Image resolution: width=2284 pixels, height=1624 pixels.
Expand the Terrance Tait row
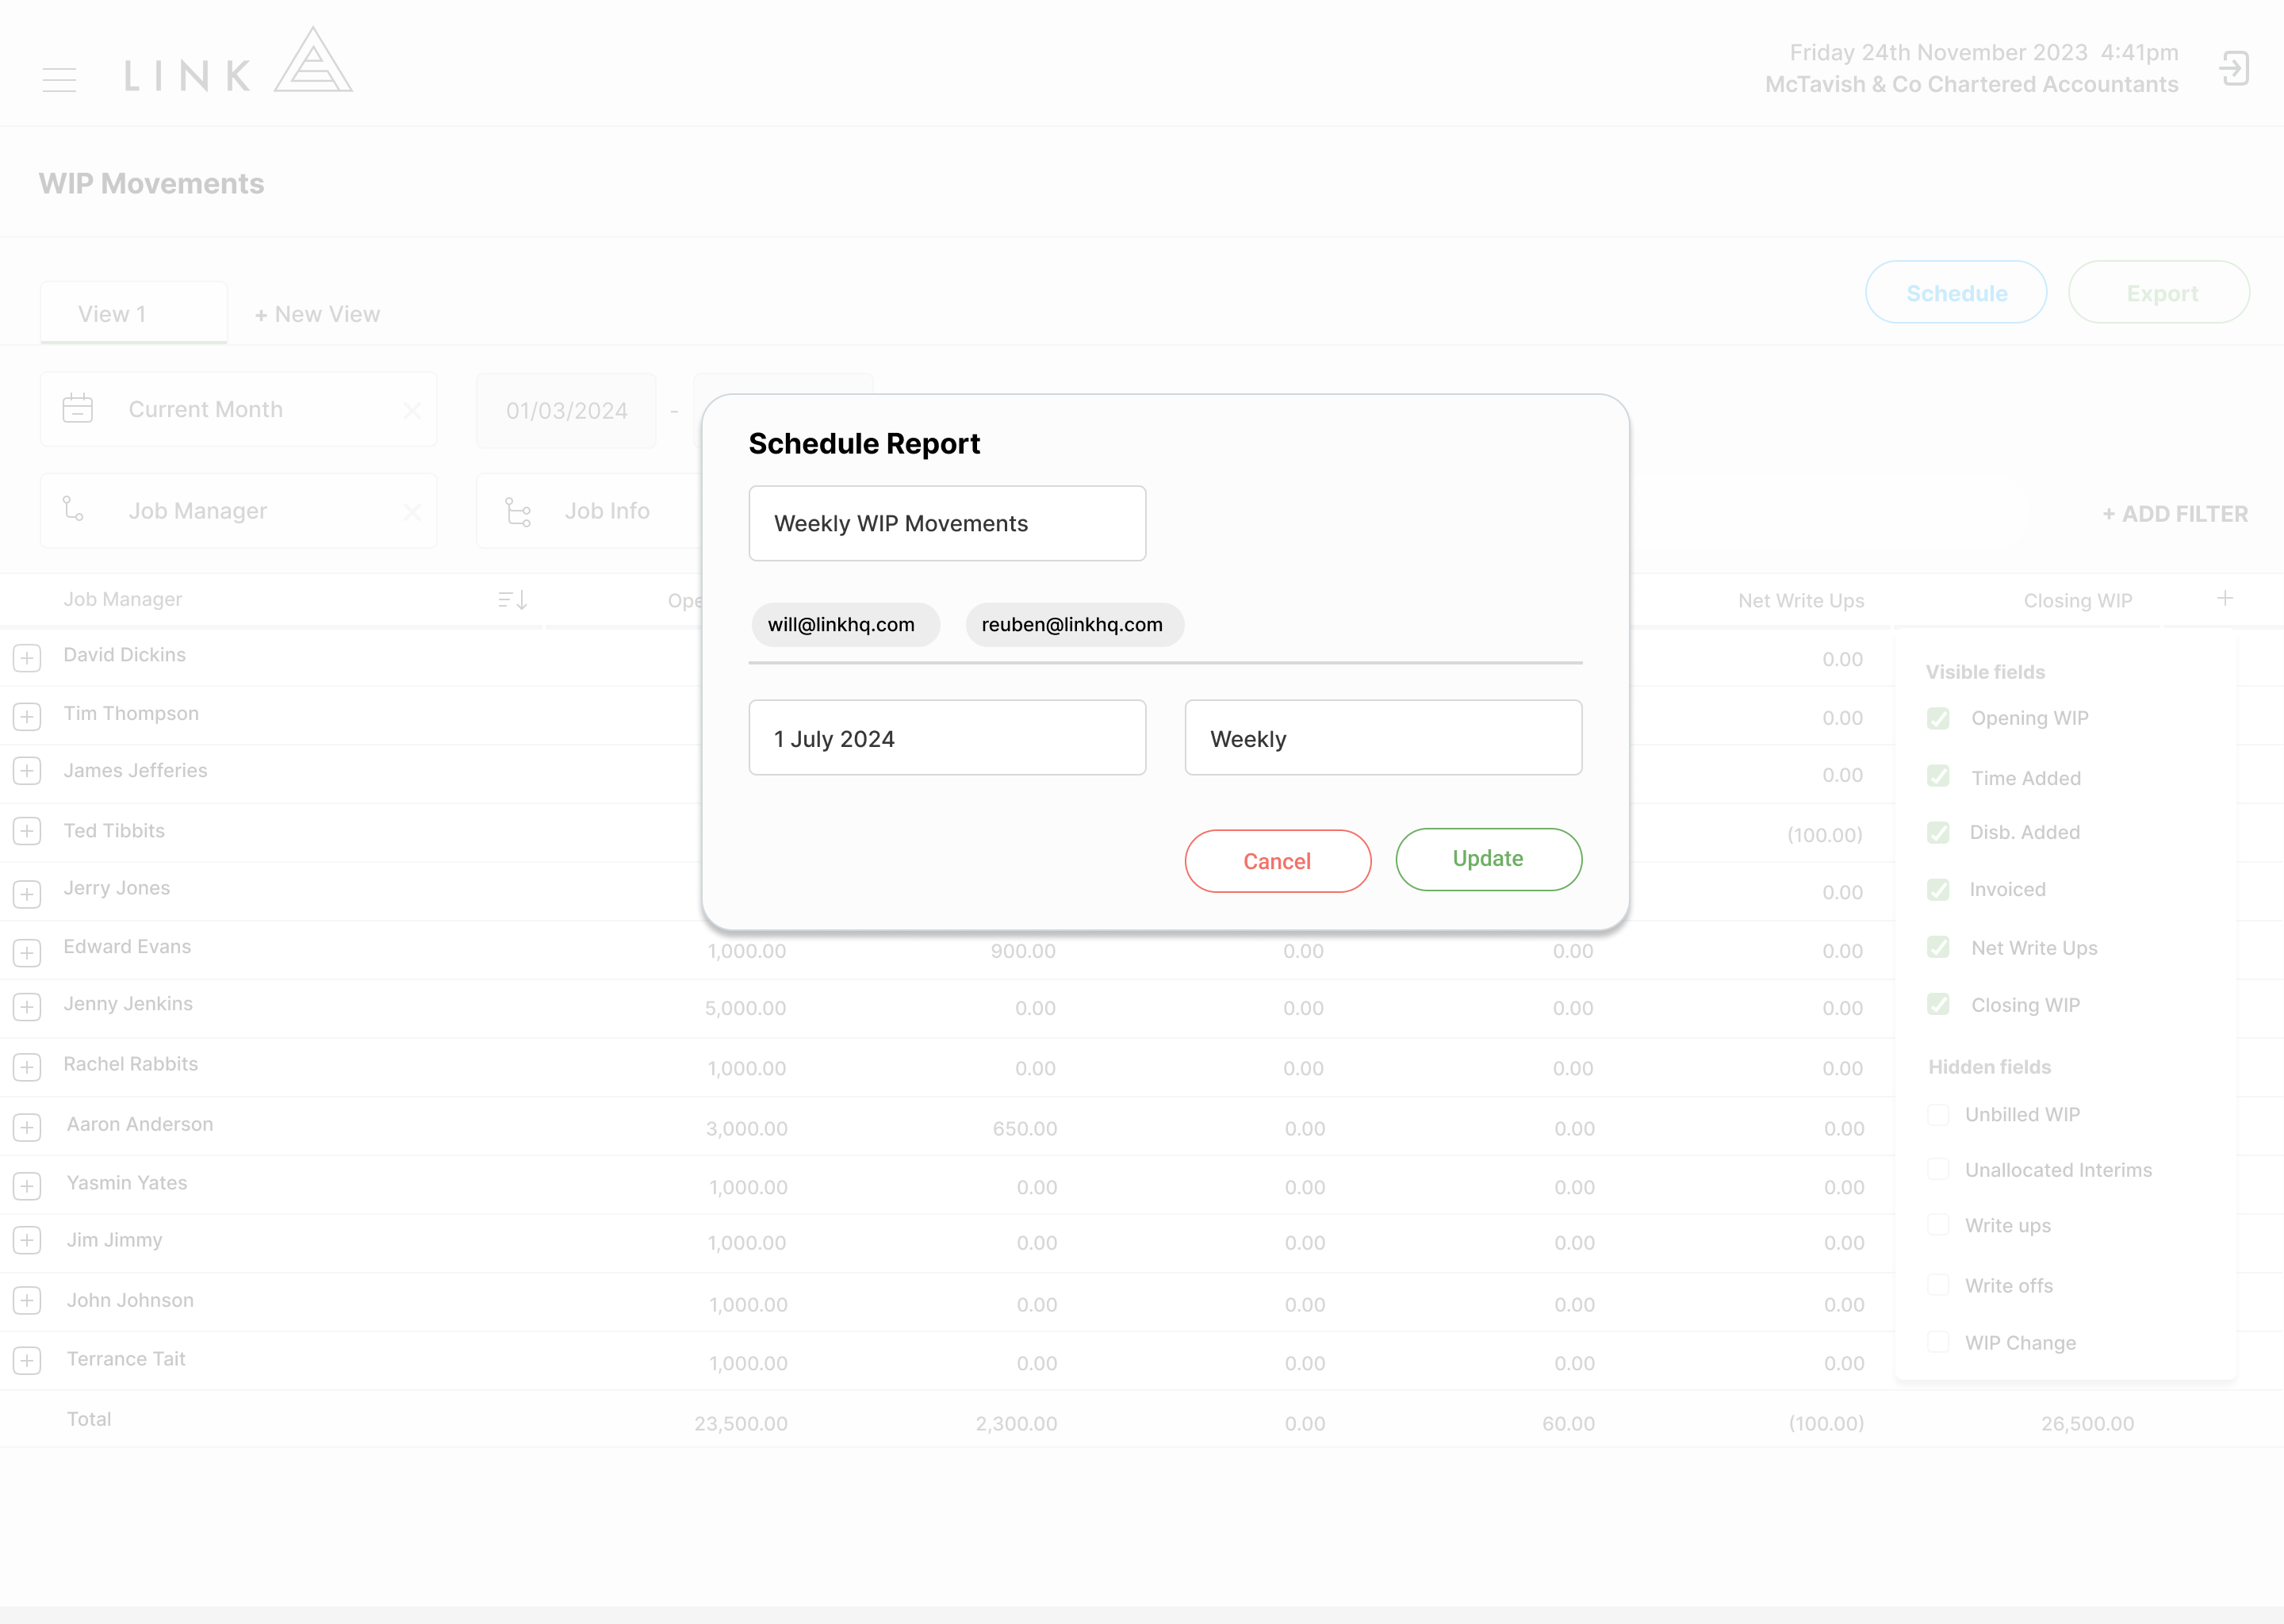27,1360
